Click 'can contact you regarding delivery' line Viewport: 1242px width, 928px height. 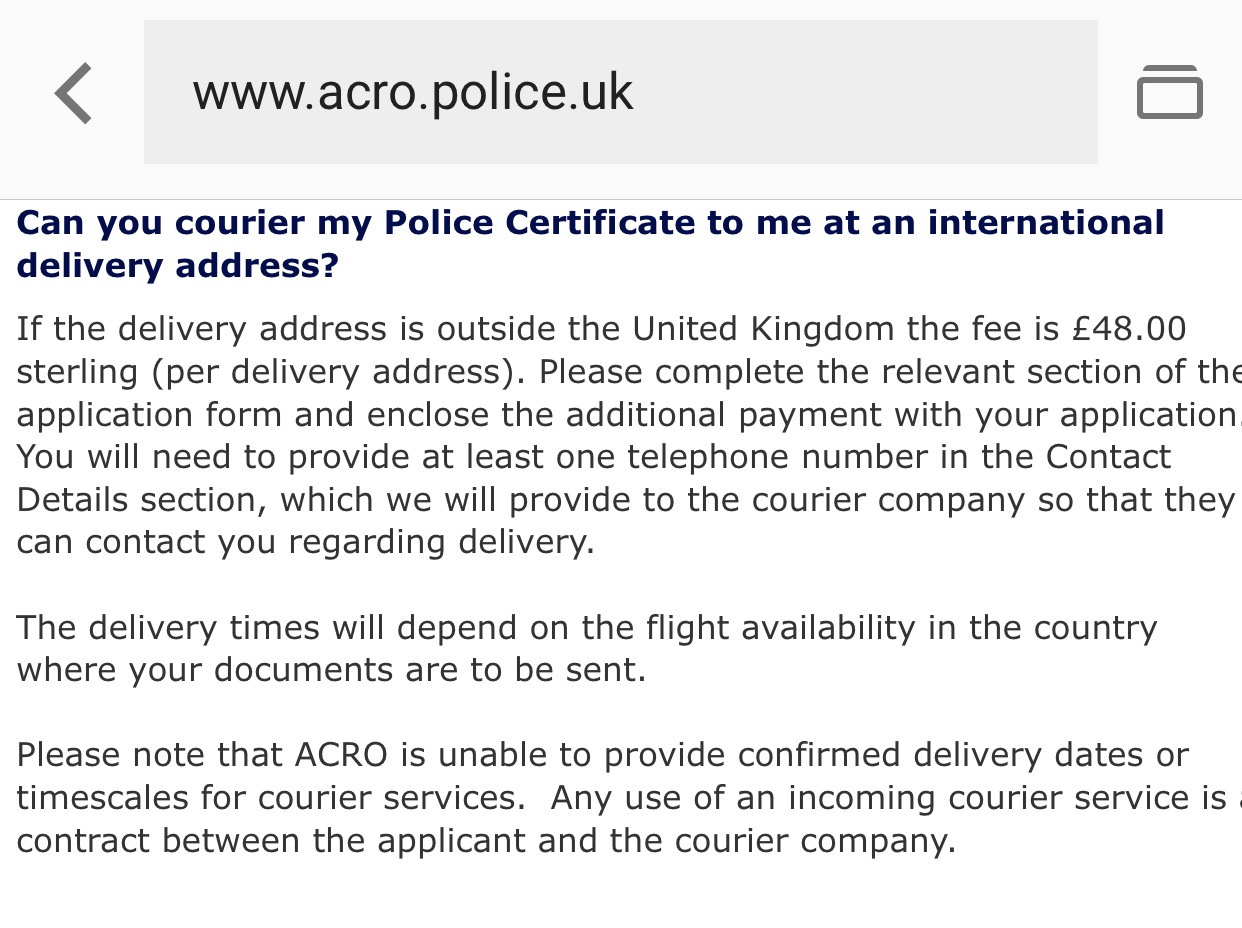tap(306, 542)
